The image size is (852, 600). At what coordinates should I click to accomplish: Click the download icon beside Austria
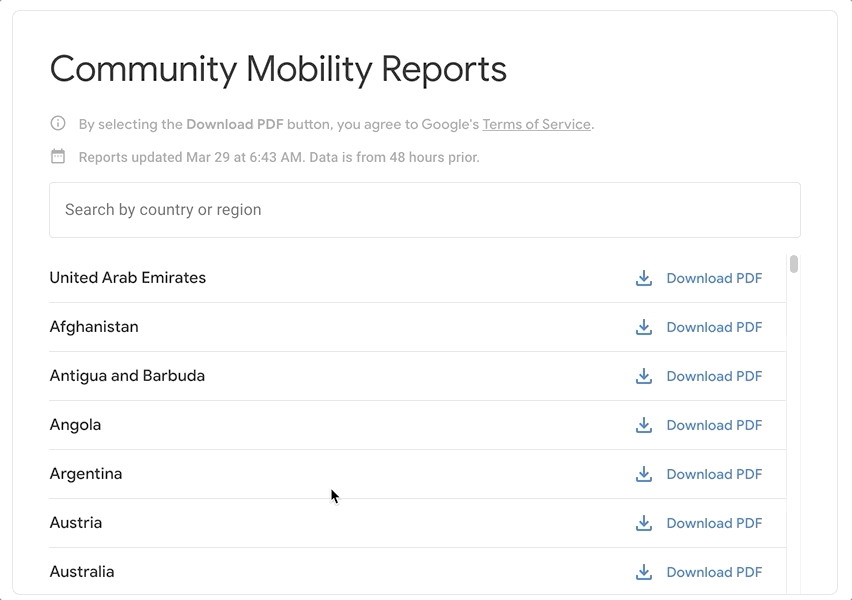[644, 523]
